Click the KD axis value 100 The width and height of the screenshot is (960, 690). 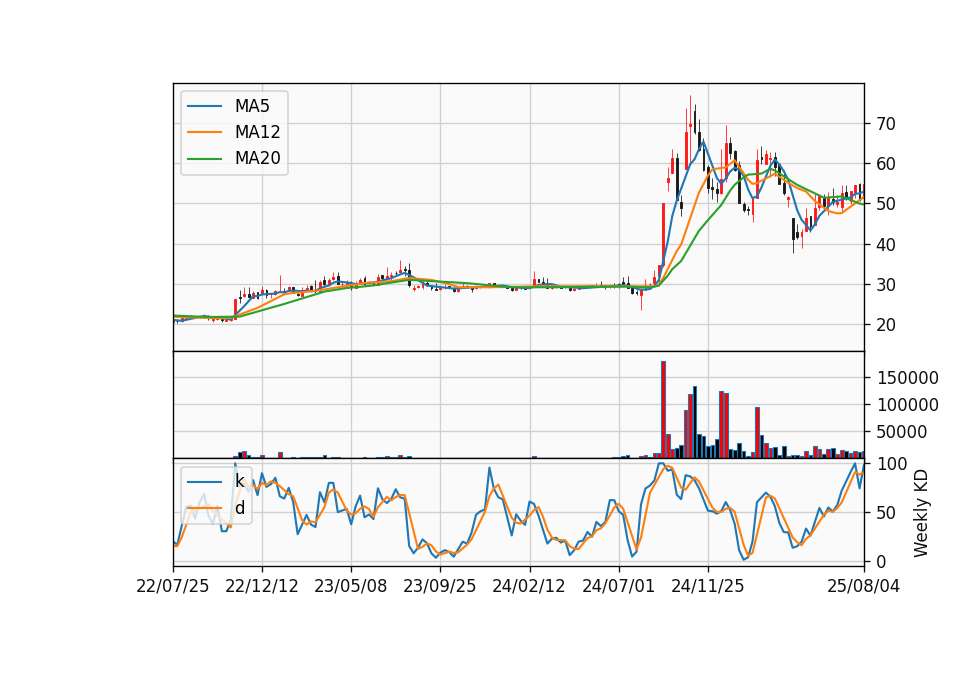[x=891, y=464]
